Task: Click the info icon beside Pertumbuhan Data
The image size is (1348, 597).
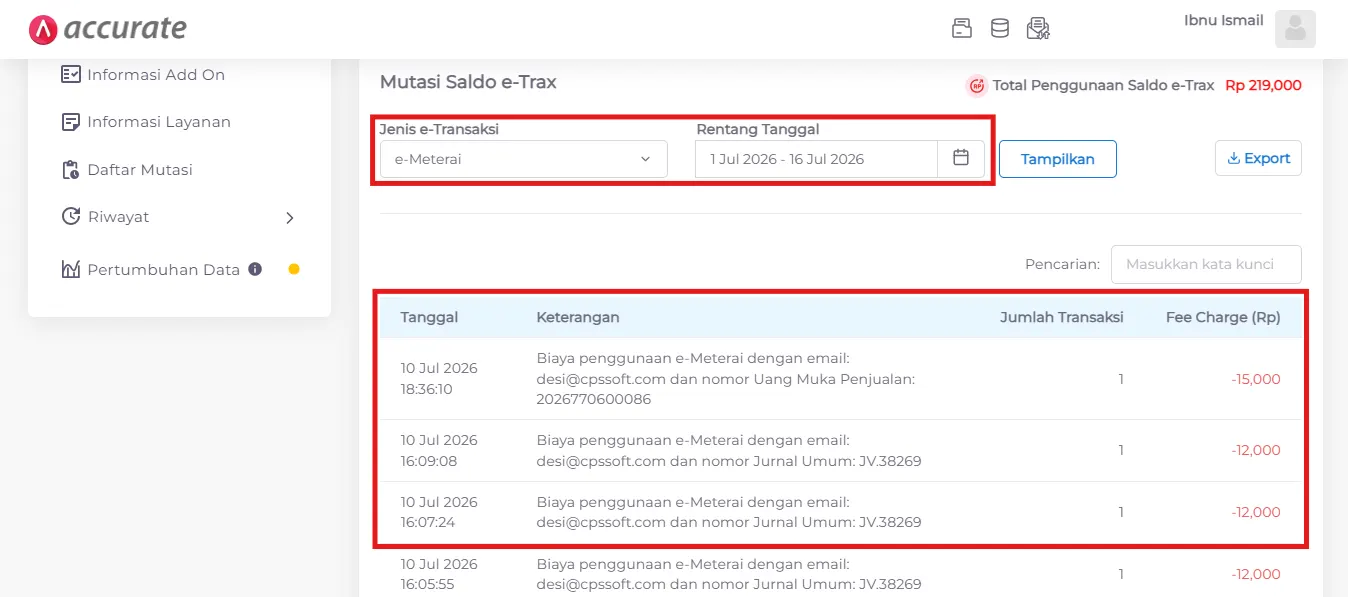Action: (x=255, y=269)
